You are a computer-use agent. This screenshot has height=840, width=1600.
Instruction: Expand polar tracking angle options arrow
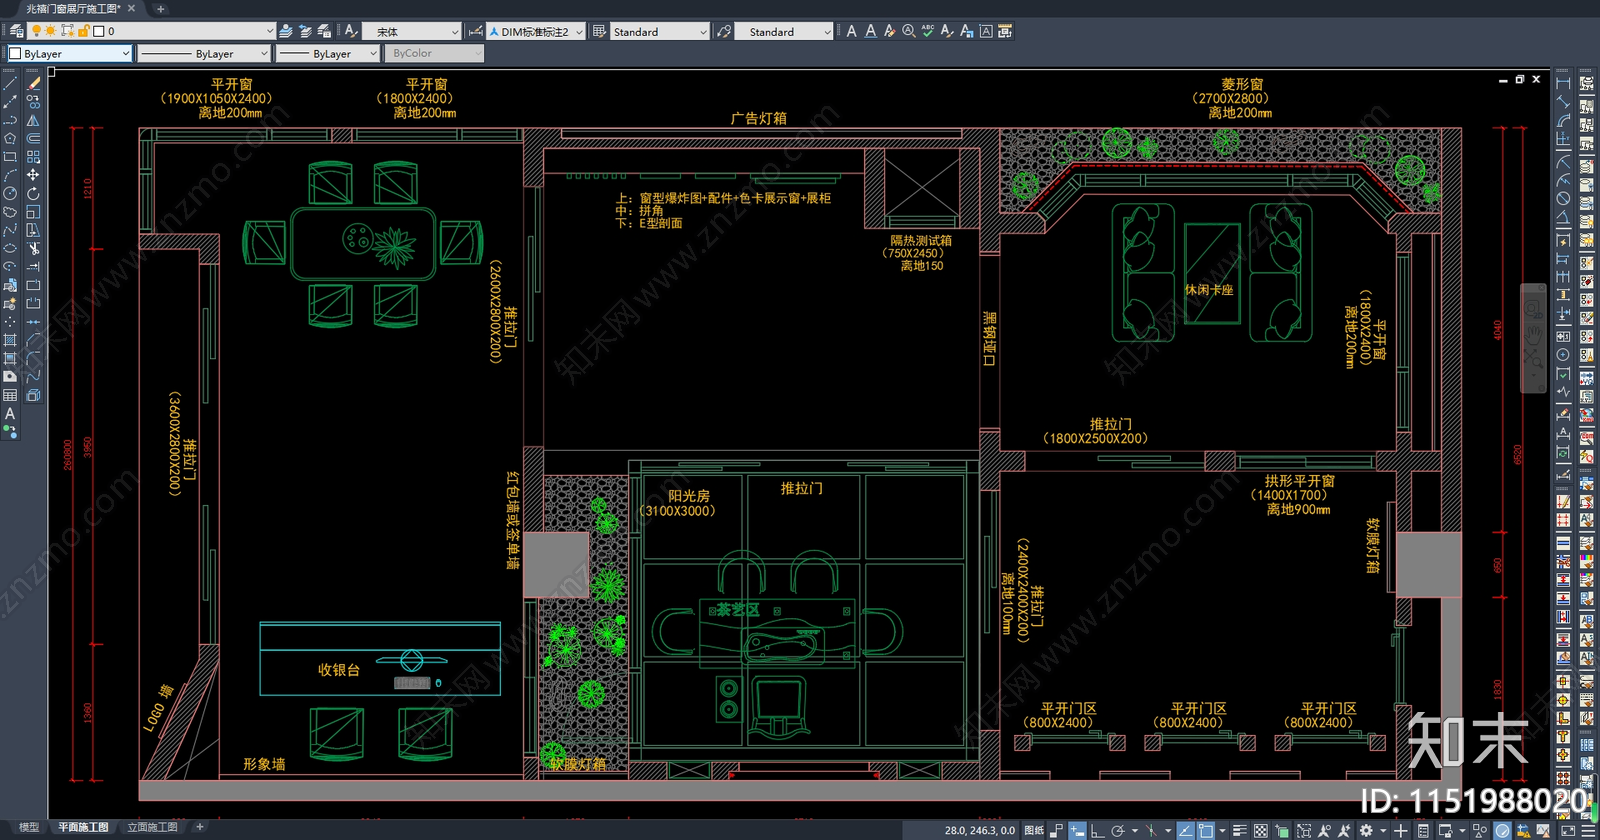click(1134, 830)
